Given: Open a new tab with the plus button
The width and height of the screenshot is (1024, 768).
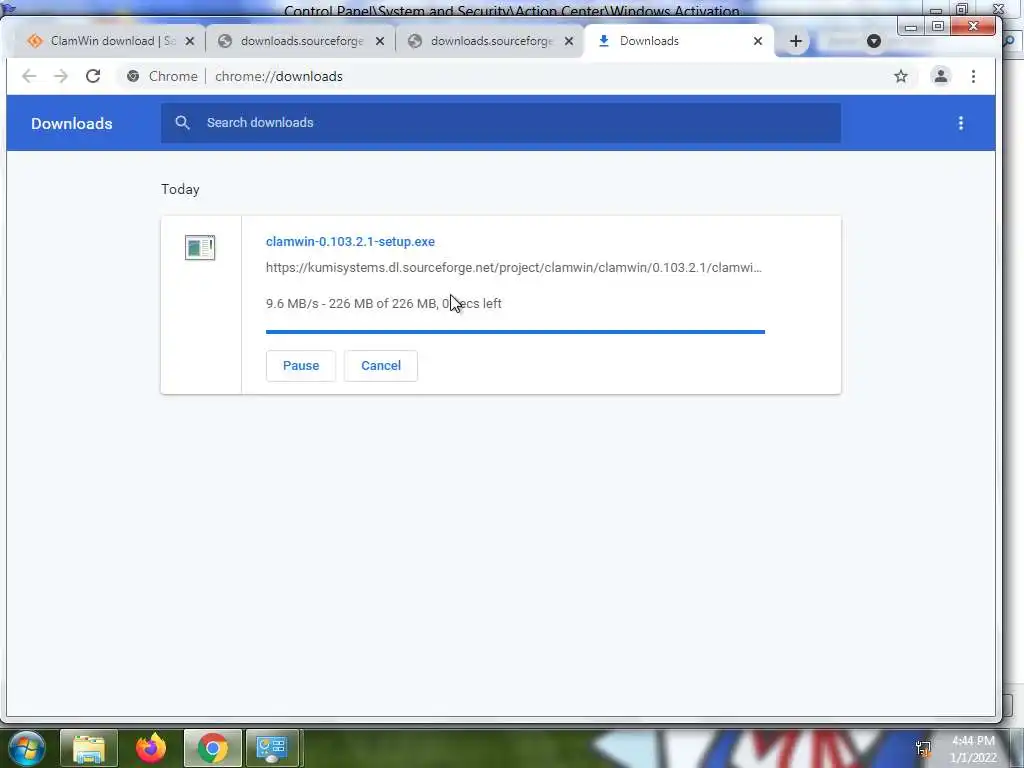Looking at the screenshot, I should [x=795, y=41].
